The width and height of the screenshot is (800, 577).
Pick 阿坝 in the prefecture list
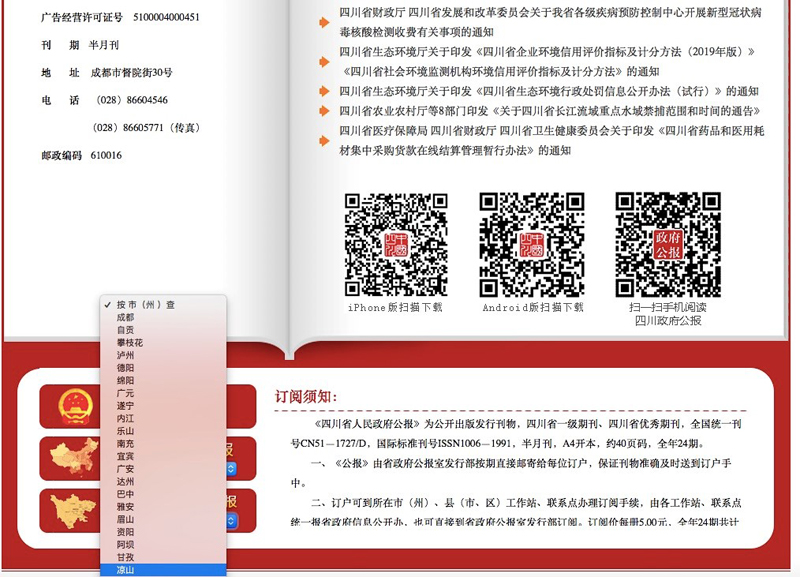pyautogui.click(x=163, y=544)
